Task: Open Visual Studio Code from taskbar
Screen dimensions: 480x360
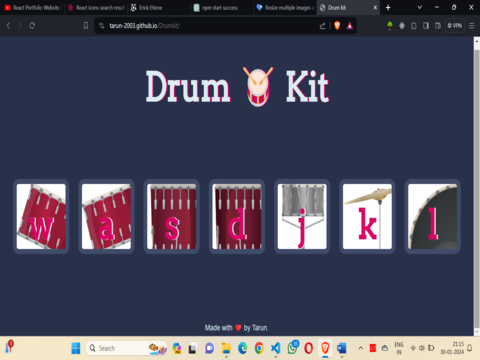Action: click(276, 348)
